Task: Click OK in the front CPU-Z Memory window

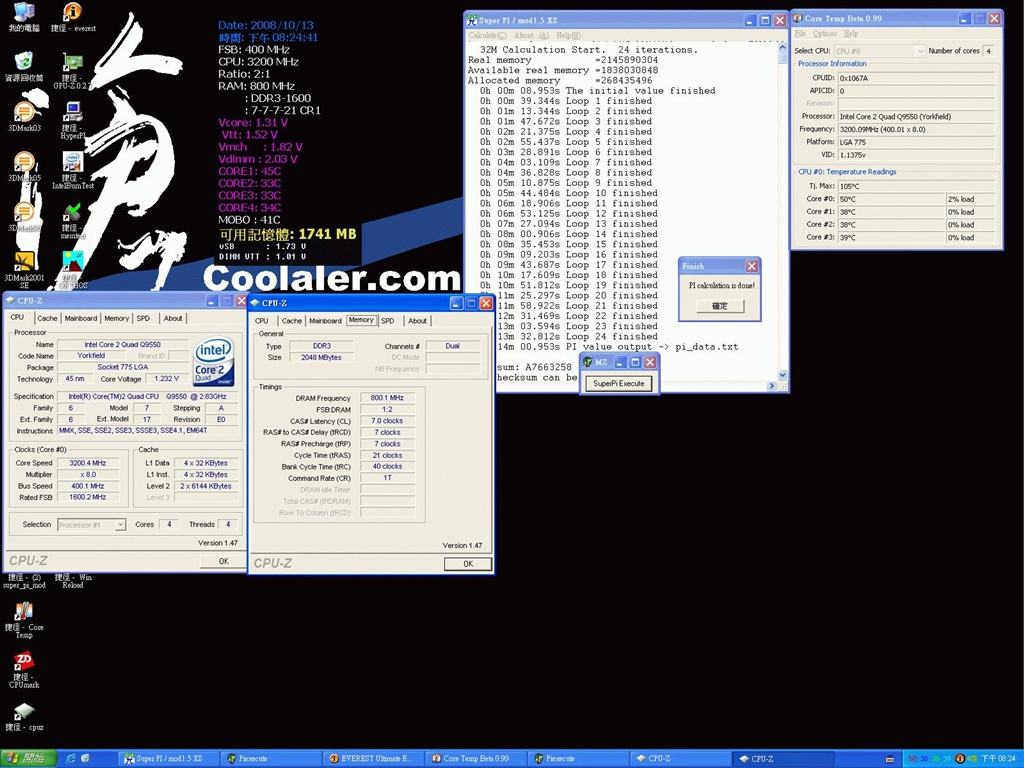Action: point(468,564)
